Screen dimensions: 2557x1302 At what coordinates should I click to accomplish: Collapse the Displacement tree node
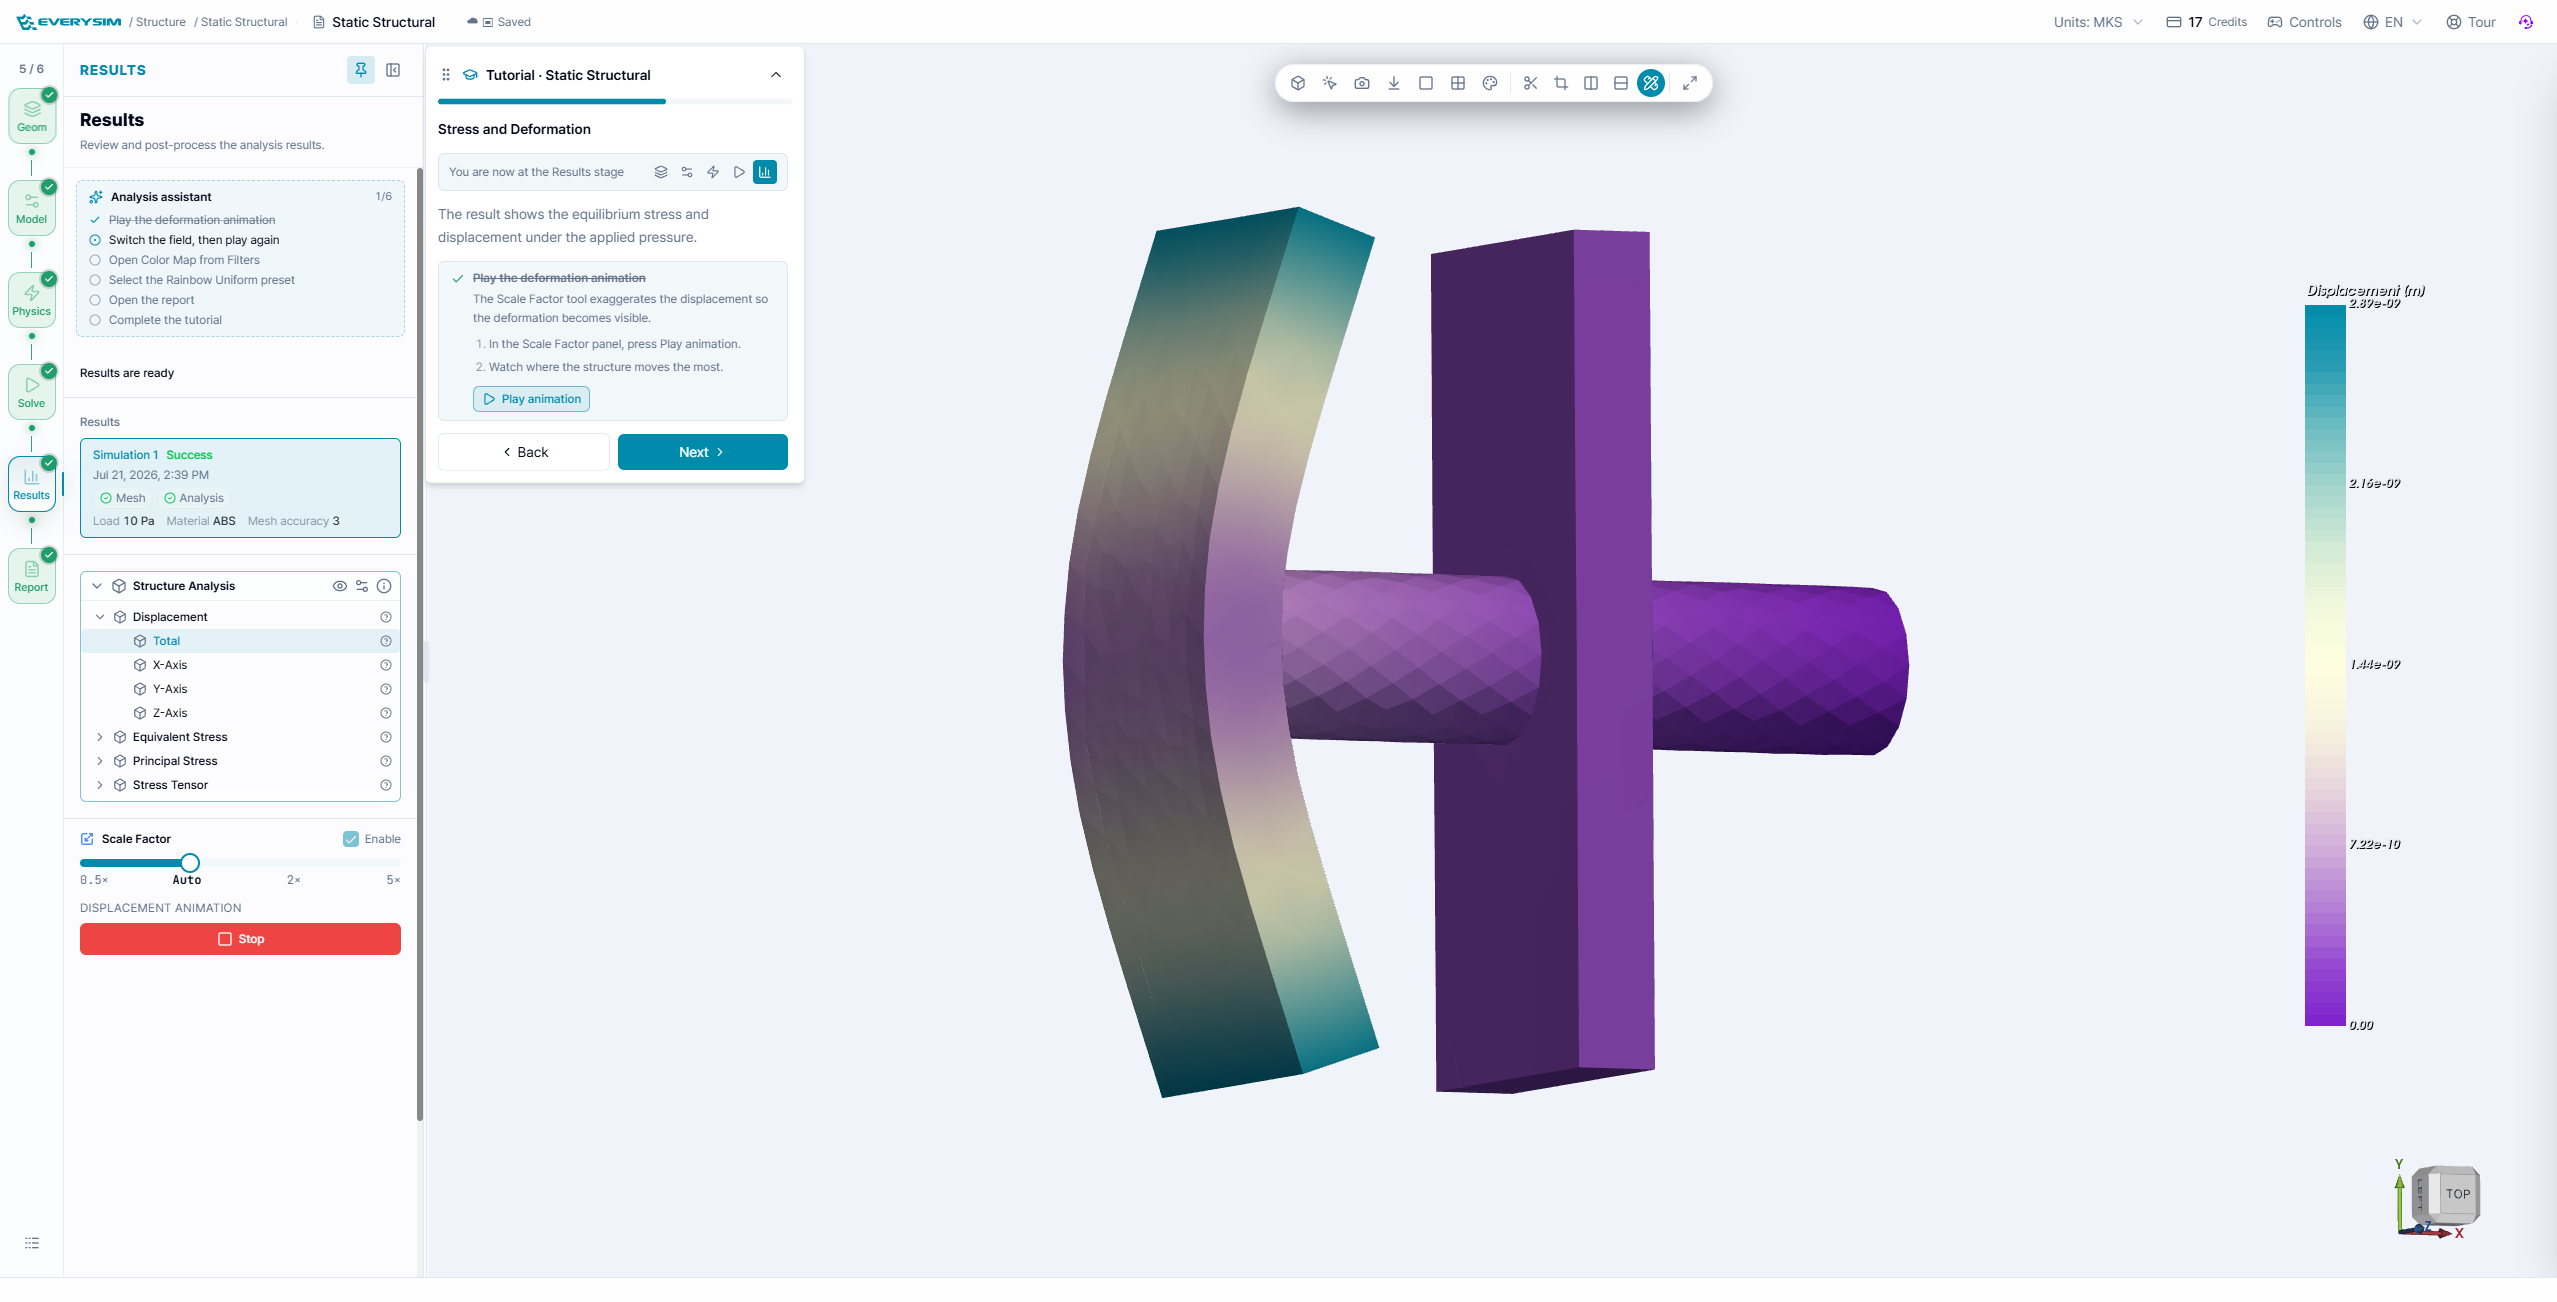coord(100,617)
